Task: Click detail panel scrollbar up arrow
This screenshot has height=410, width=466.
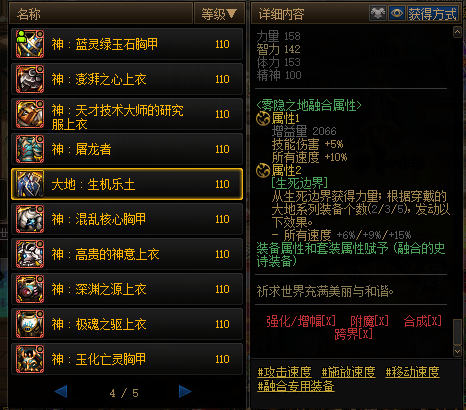Action: (457, 32)
